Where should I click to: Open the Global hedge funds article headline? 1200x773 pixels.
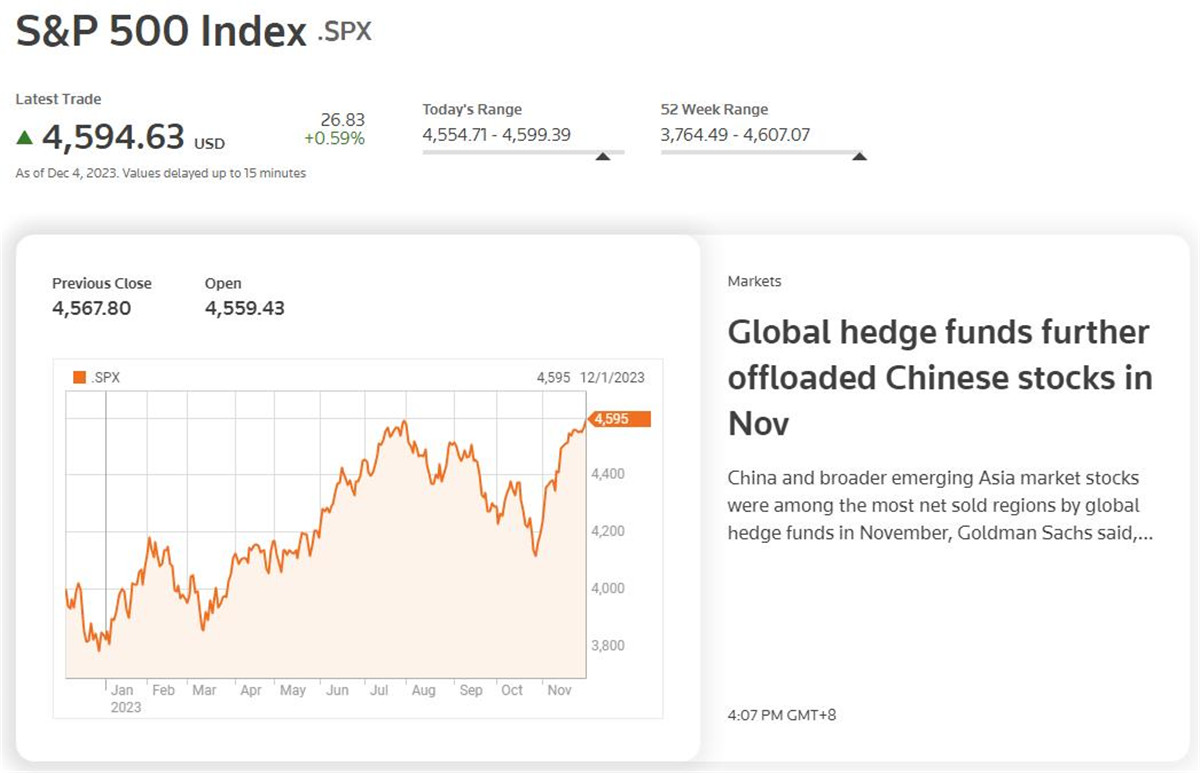point(940,378)
